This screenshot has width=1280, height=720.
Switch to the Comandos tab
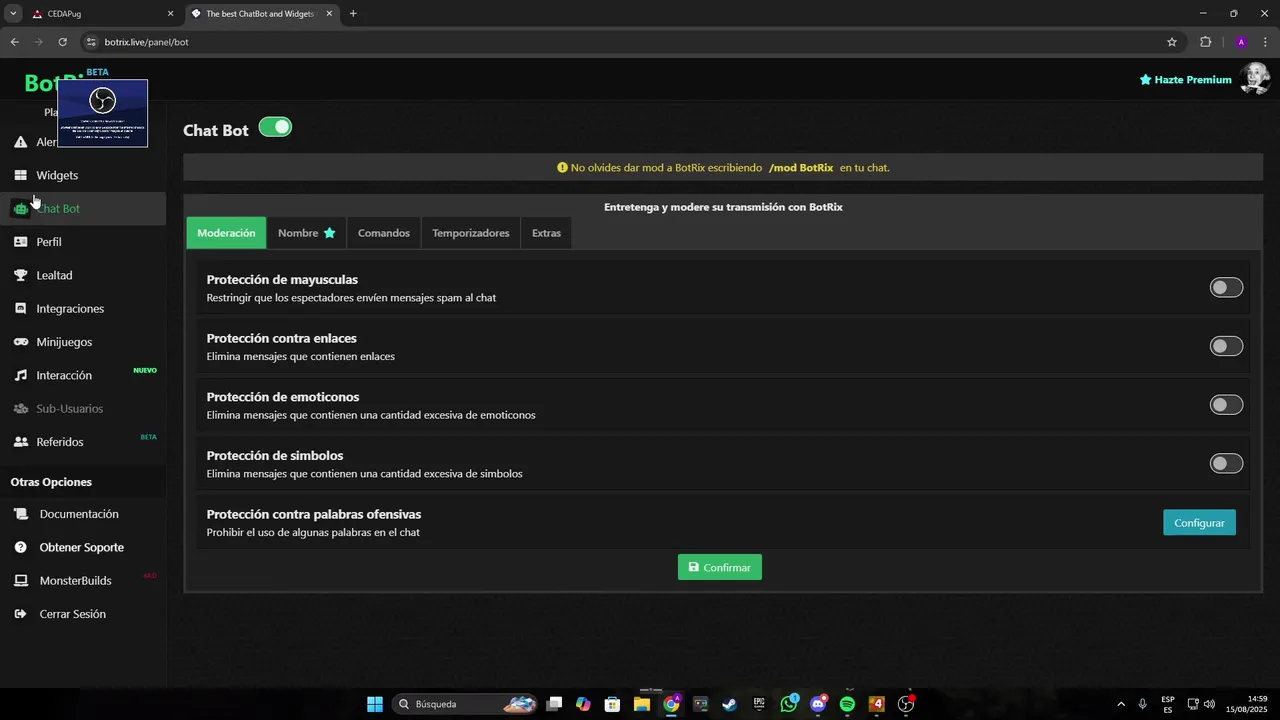tap(384, 233)
